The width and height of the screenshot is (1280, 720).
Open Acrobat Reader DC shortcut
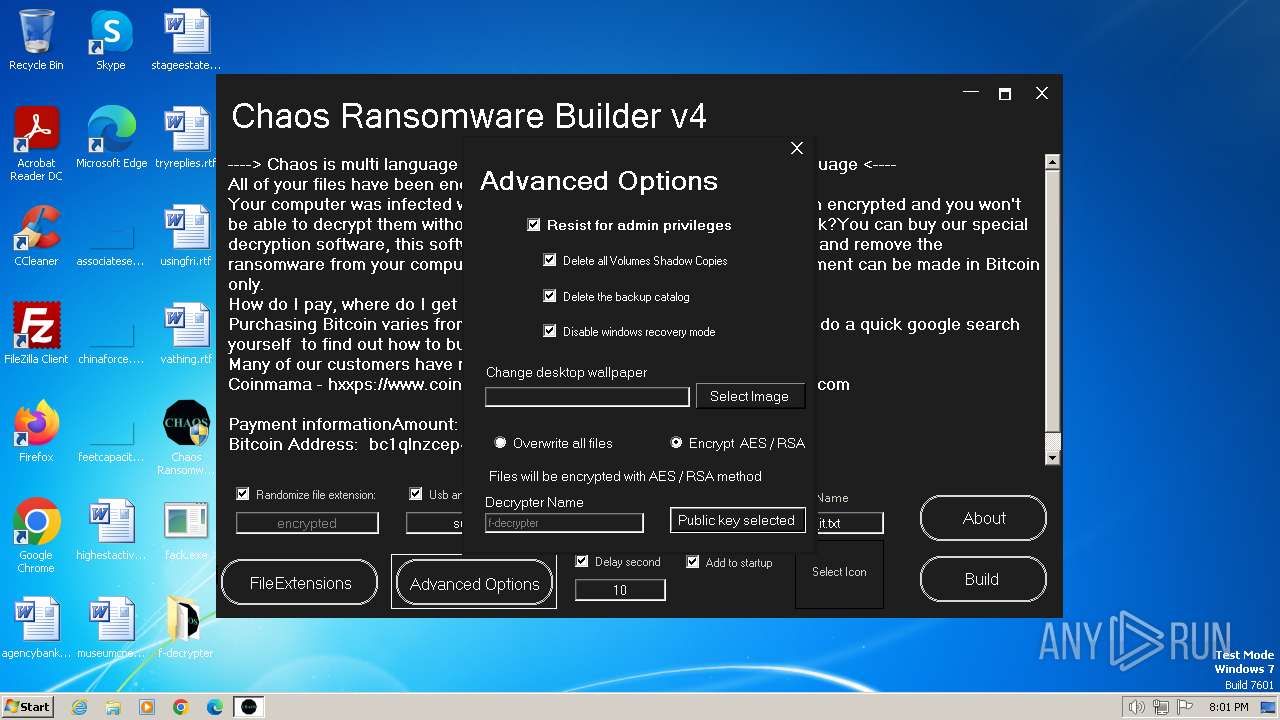click(36, 144)
